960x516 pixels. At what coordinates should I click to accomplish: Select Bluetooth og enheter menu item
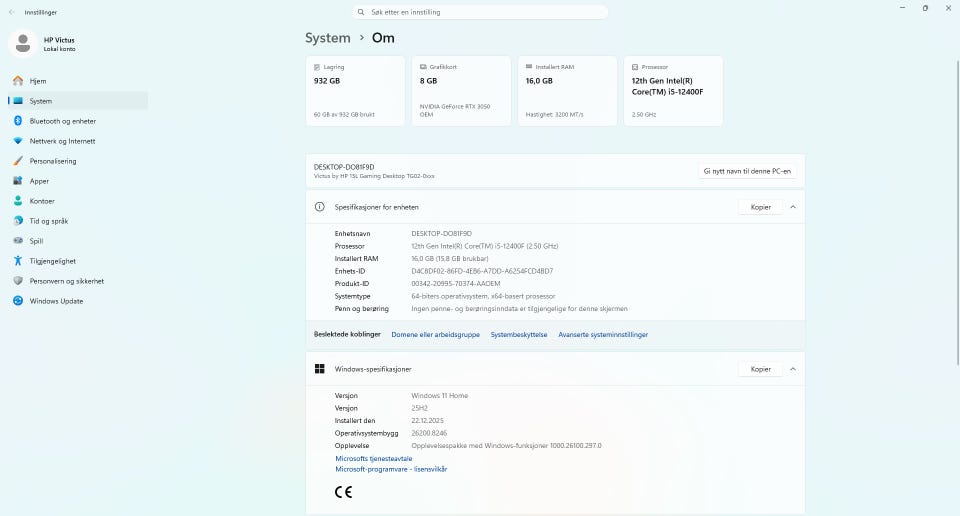(x=78, y=121)
